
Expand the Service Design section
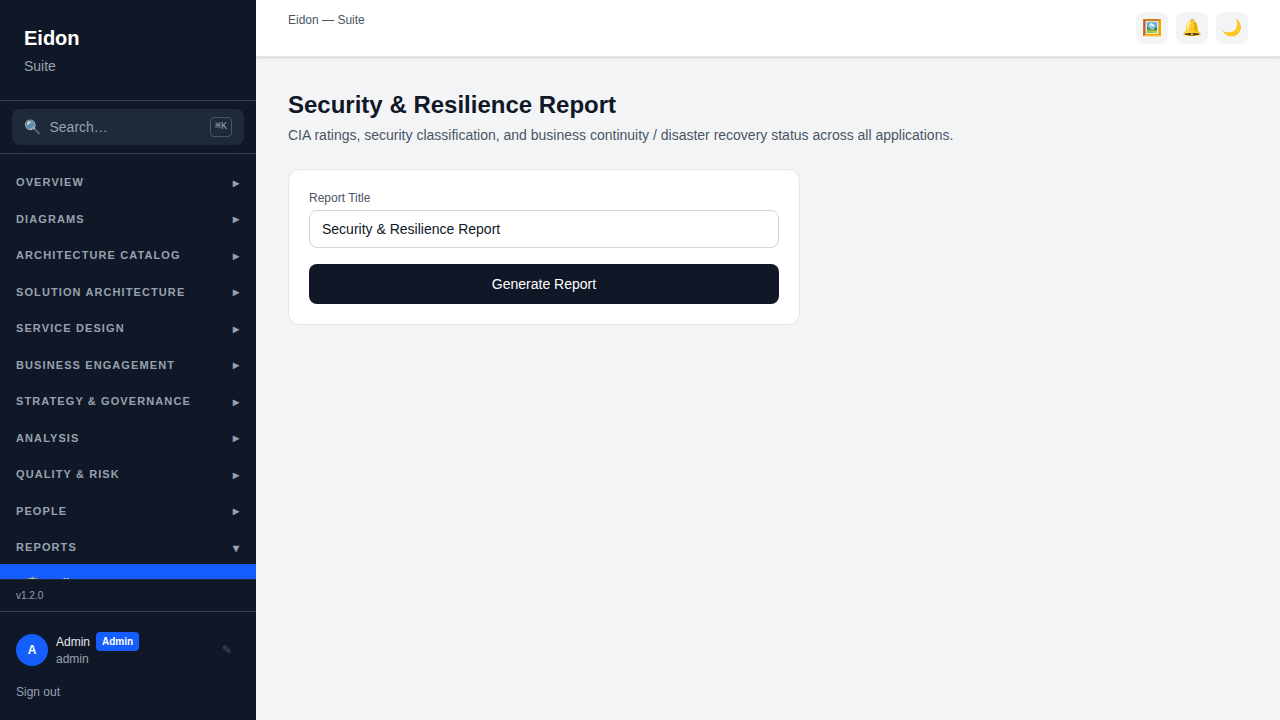tap(128, 329)
